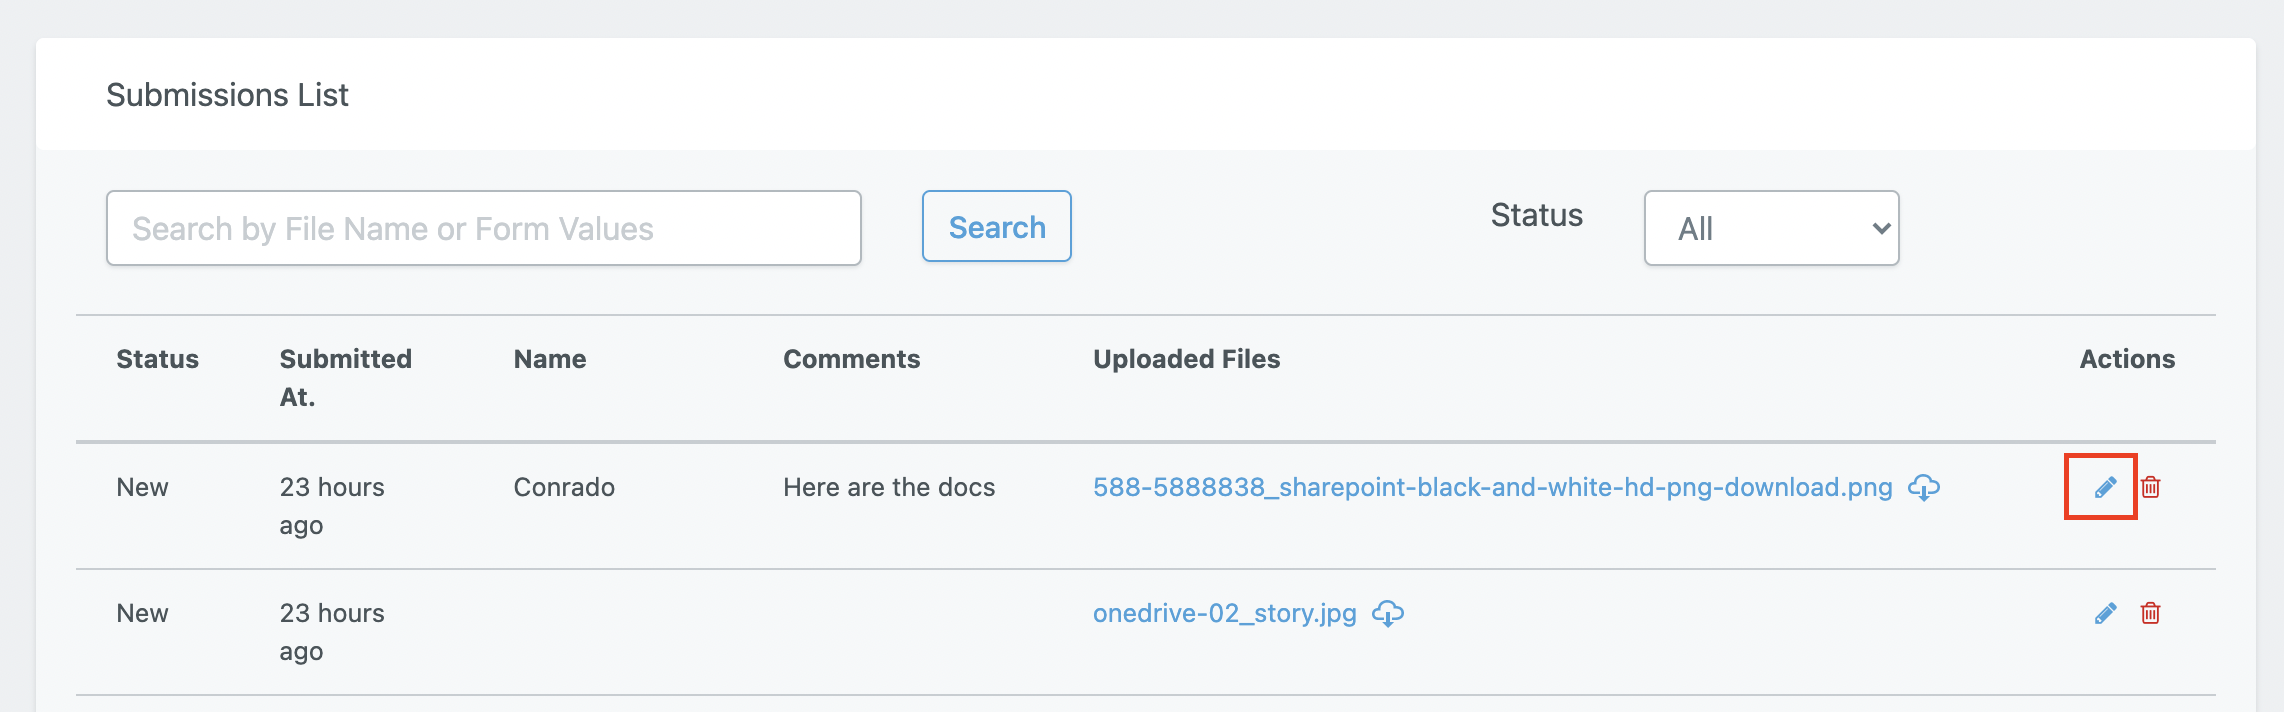Click trash icon in onedrive-02_story.jpg row
Viewport: 2284px width, 712px height.
pyautogui.click(x=2150, y=613)
